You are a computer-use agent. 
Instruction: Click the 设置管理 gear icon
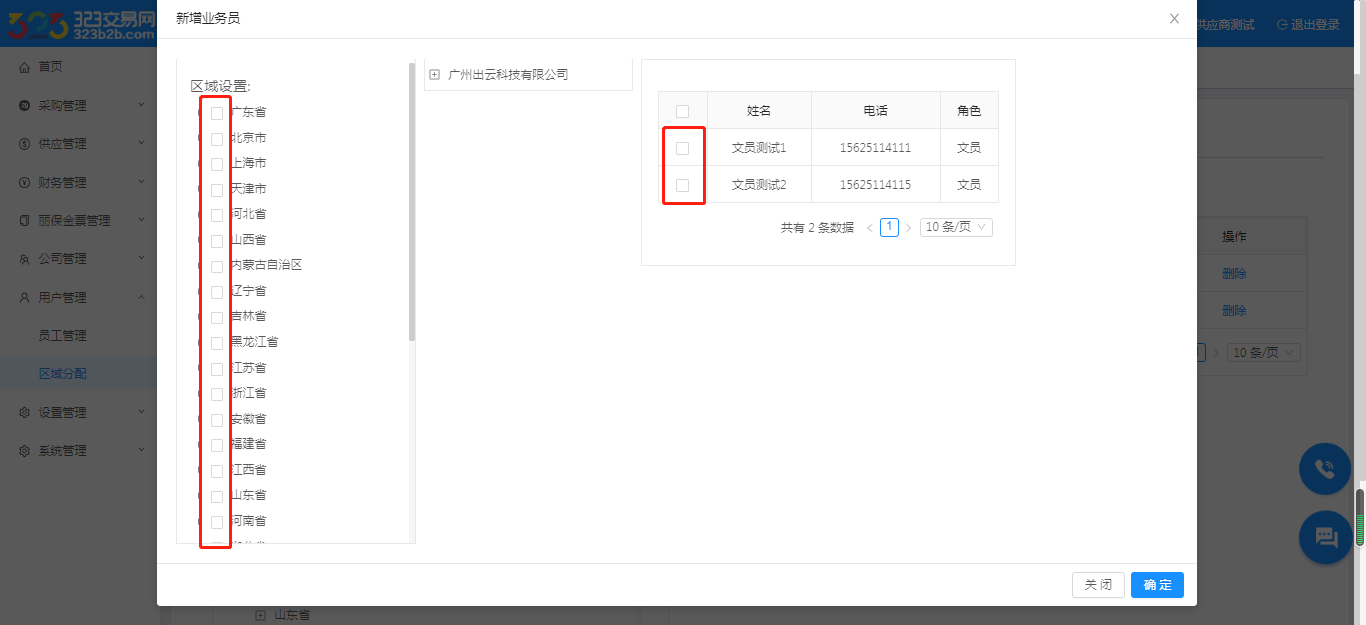24,413
